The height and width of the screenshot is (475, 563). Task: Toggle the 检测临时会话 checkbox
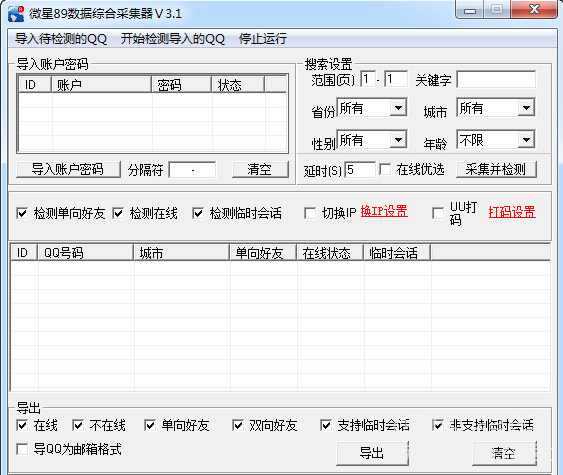click(198, 213)
